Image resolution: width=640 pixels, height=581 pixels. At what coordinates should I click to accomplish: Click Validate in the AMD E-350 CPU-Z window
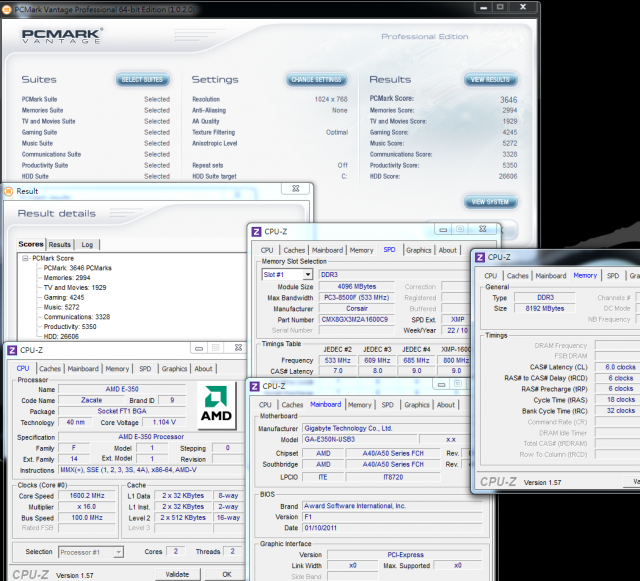[x=177, y=574]
